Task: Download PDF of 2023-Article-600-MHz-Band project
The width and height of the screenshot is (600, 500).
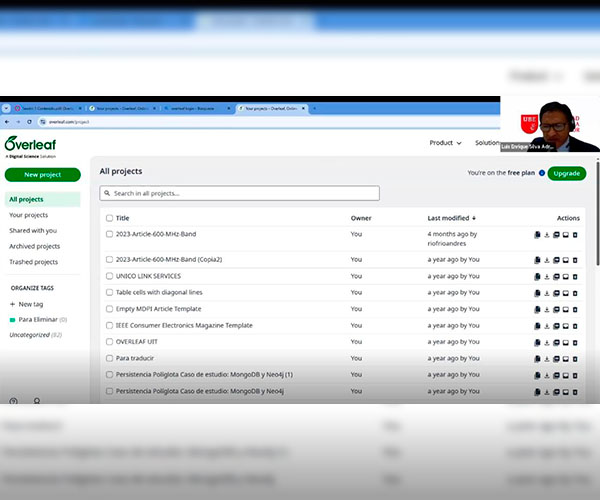Action: (556, 235)
